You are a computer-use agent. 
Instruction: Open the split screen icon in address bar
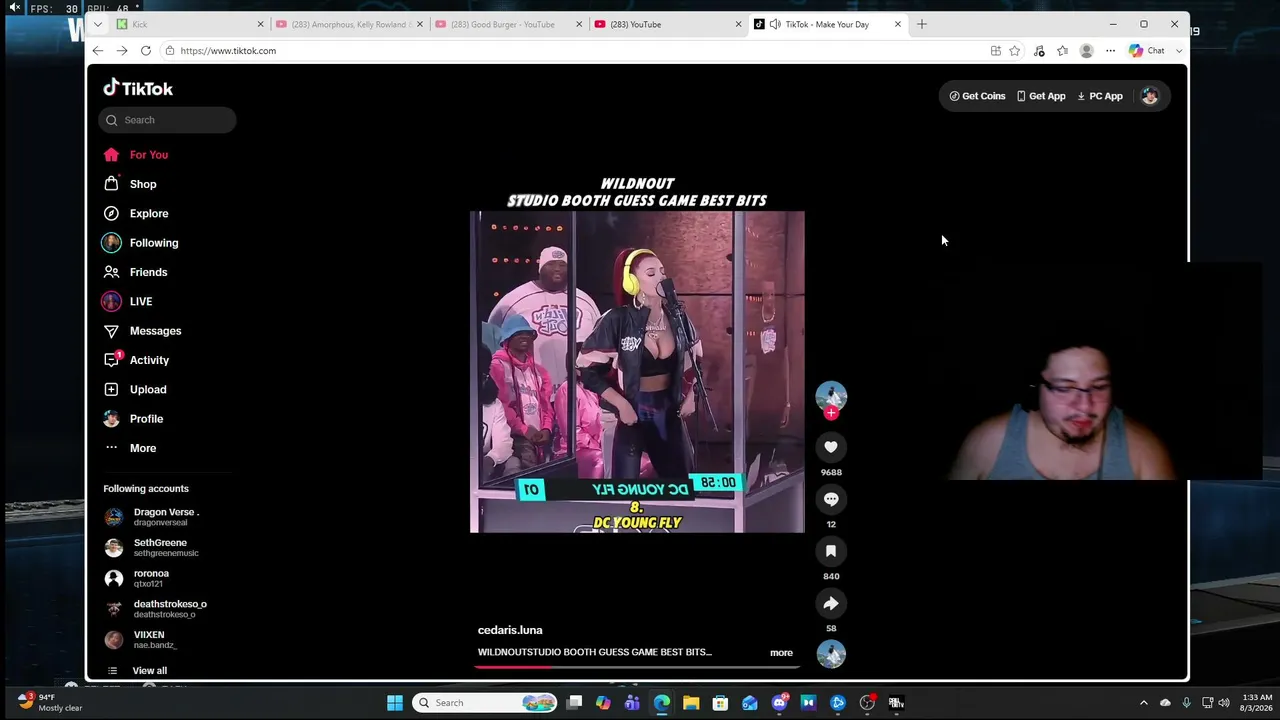996,51
